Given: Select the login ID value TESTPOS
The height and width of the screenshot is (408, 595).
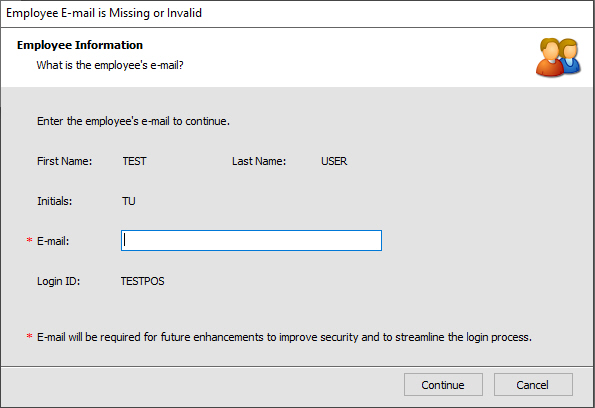Looking at the screenshot, I should click(x=143, y=281).
